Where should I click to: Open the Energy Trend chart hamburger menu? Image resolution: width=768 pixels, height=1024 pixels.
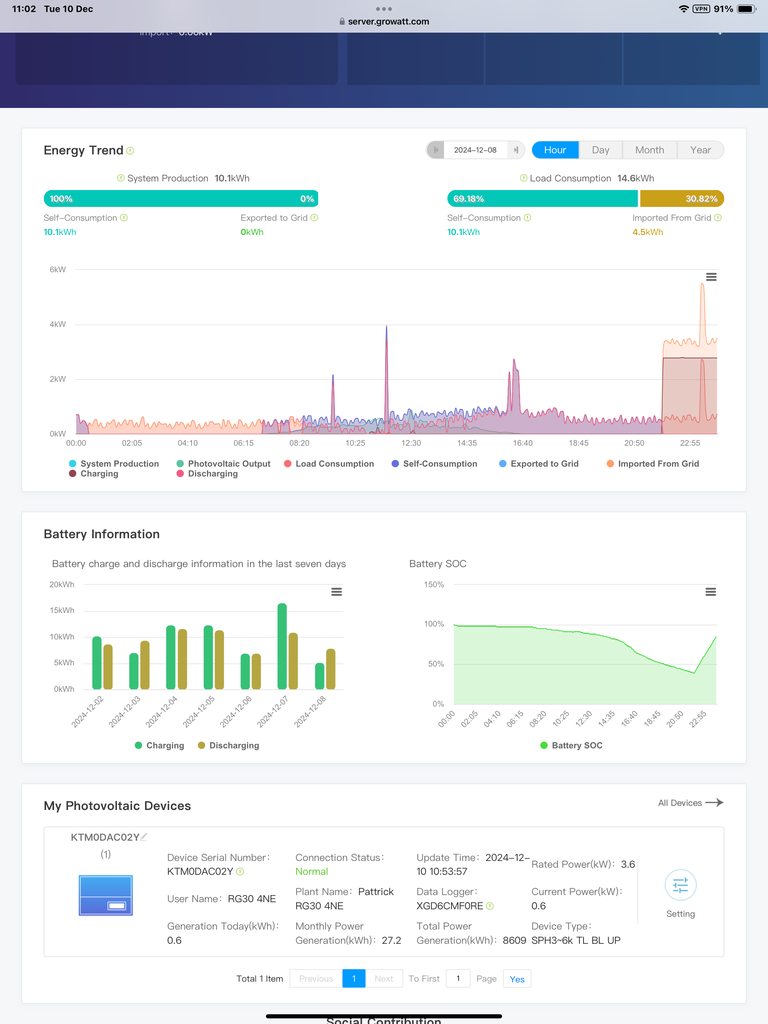click(711, 277)
